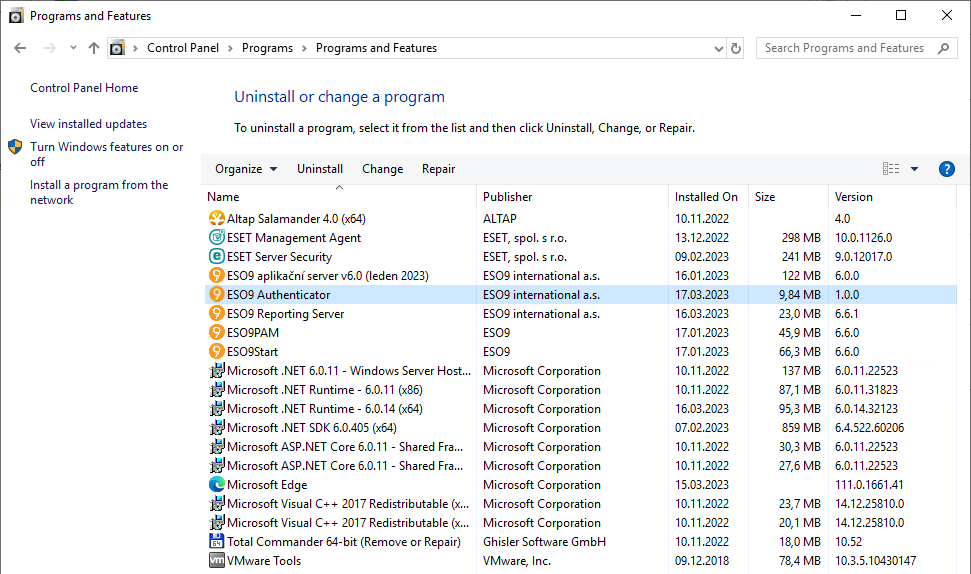Click the VMware Tools icon
This screenshot has height=574, width=971.
(x=216, y=560)
